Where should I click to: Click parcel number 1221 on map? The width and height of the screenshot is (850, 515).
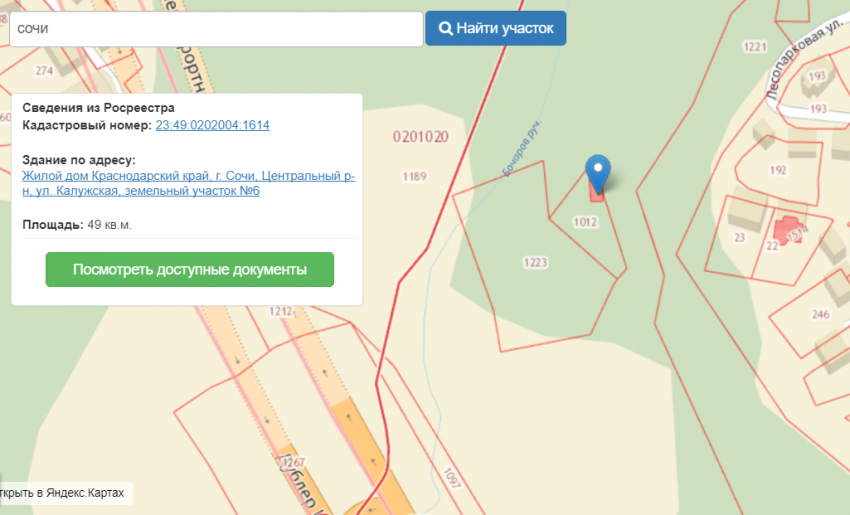(x=755, y=47)
